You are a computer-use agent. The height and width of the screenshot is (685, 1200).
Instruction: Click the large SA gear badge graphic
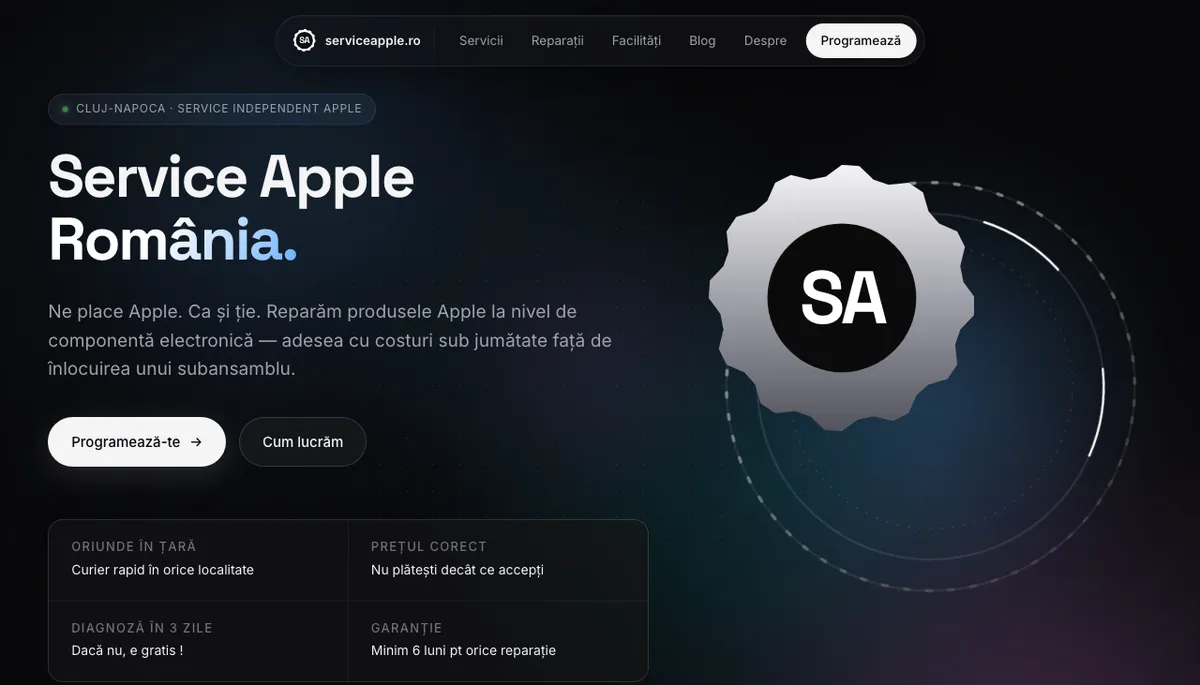coord(841,297)
